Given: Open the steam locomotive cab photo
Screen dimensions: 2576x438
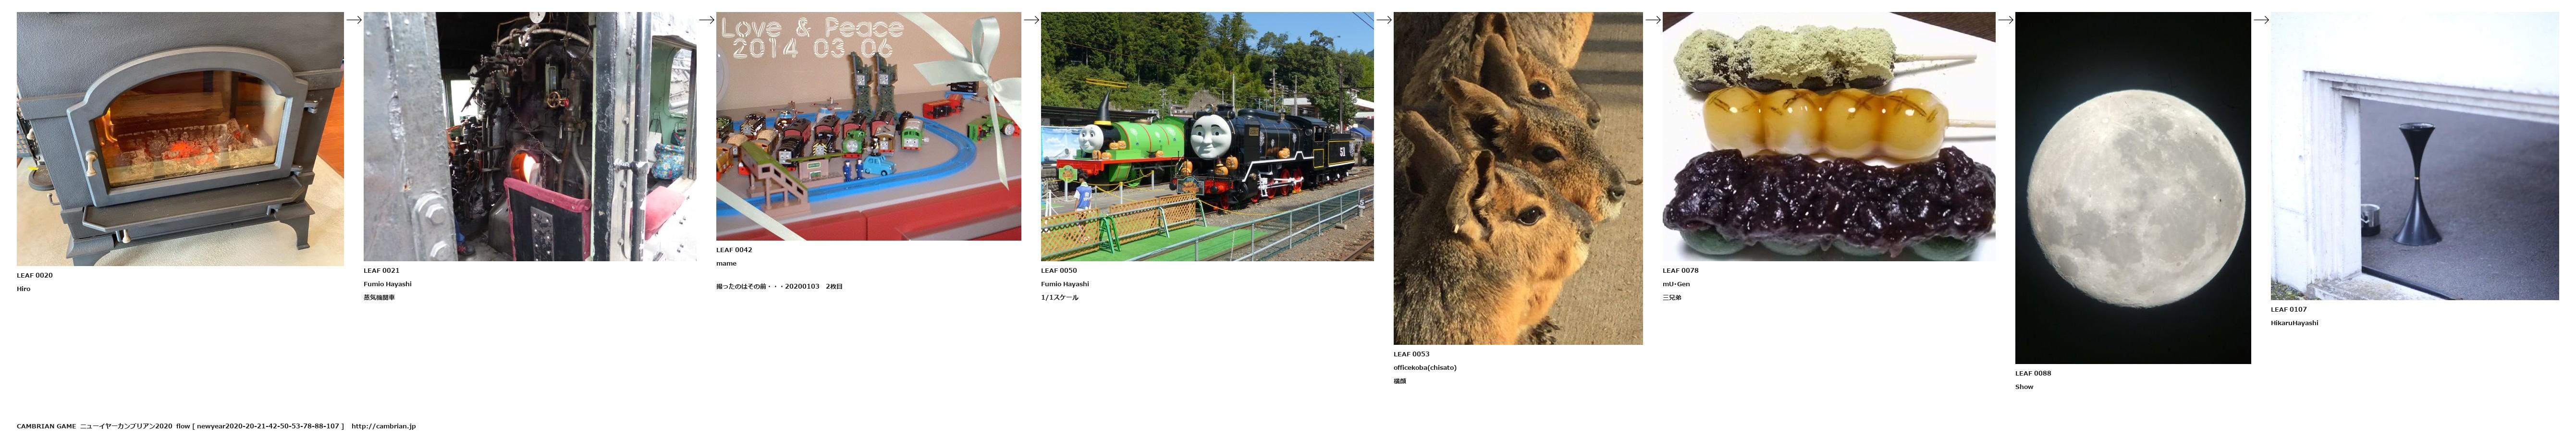Looking at the screenshot, I should pyautogui.click(x=530, y=137).
